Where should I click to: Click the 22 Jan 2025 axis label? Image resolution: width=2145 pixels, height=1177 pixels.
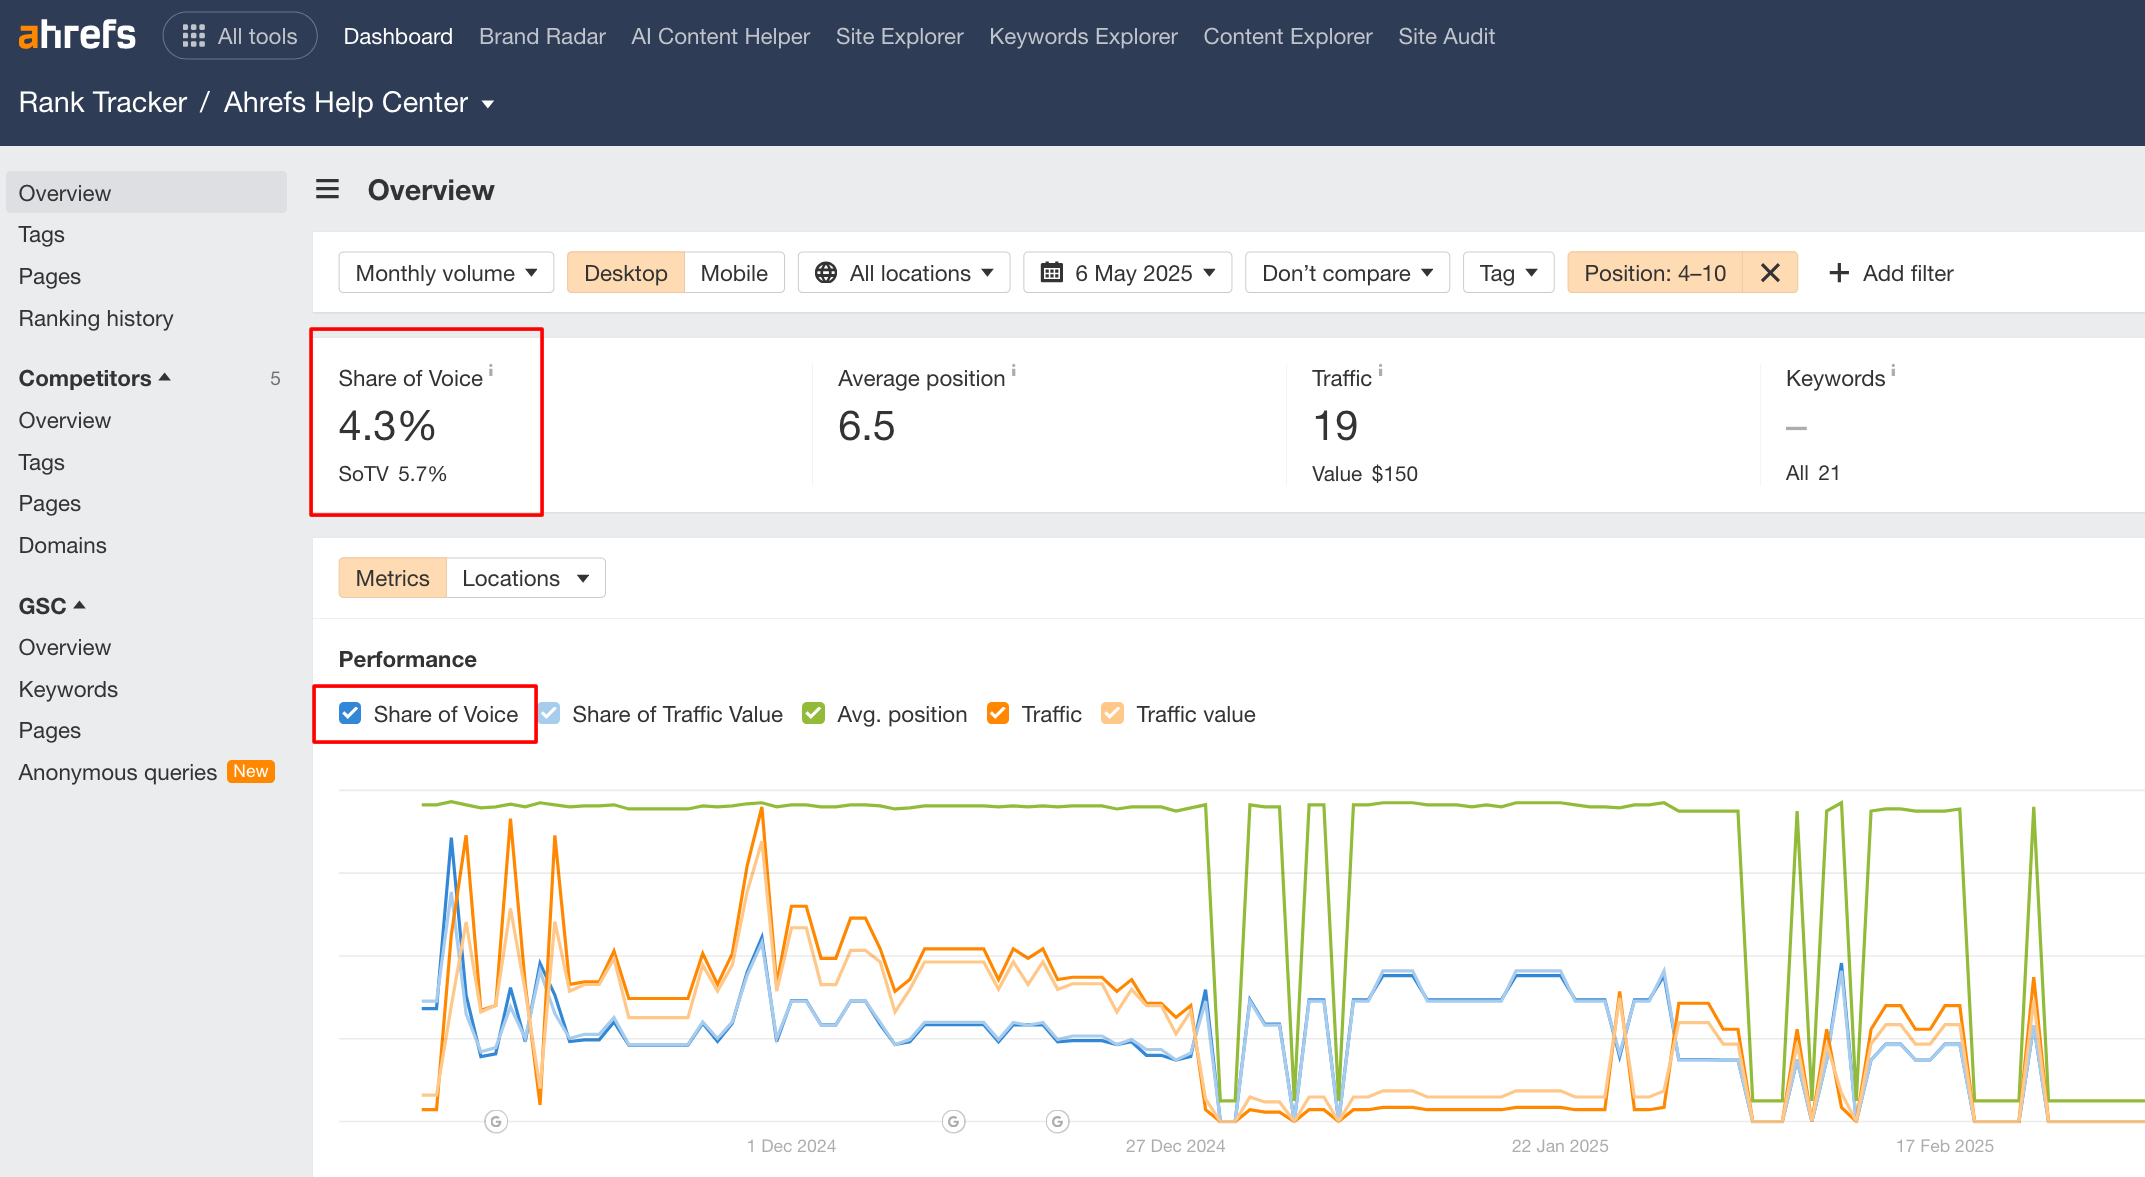[1559, 1146]
